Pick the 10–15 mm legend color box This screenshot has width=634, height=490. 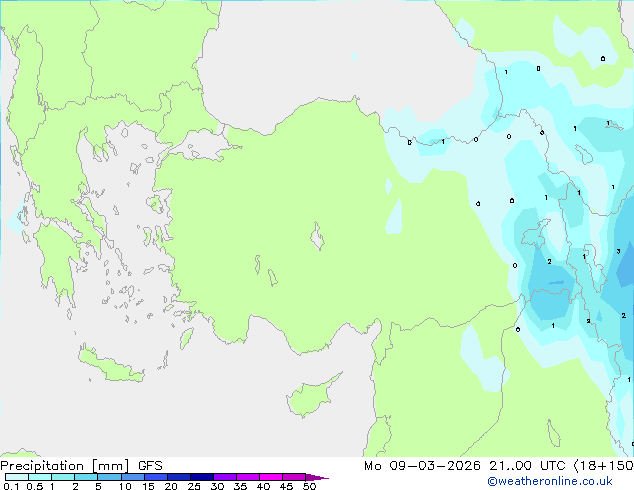(x=132, y=477)
